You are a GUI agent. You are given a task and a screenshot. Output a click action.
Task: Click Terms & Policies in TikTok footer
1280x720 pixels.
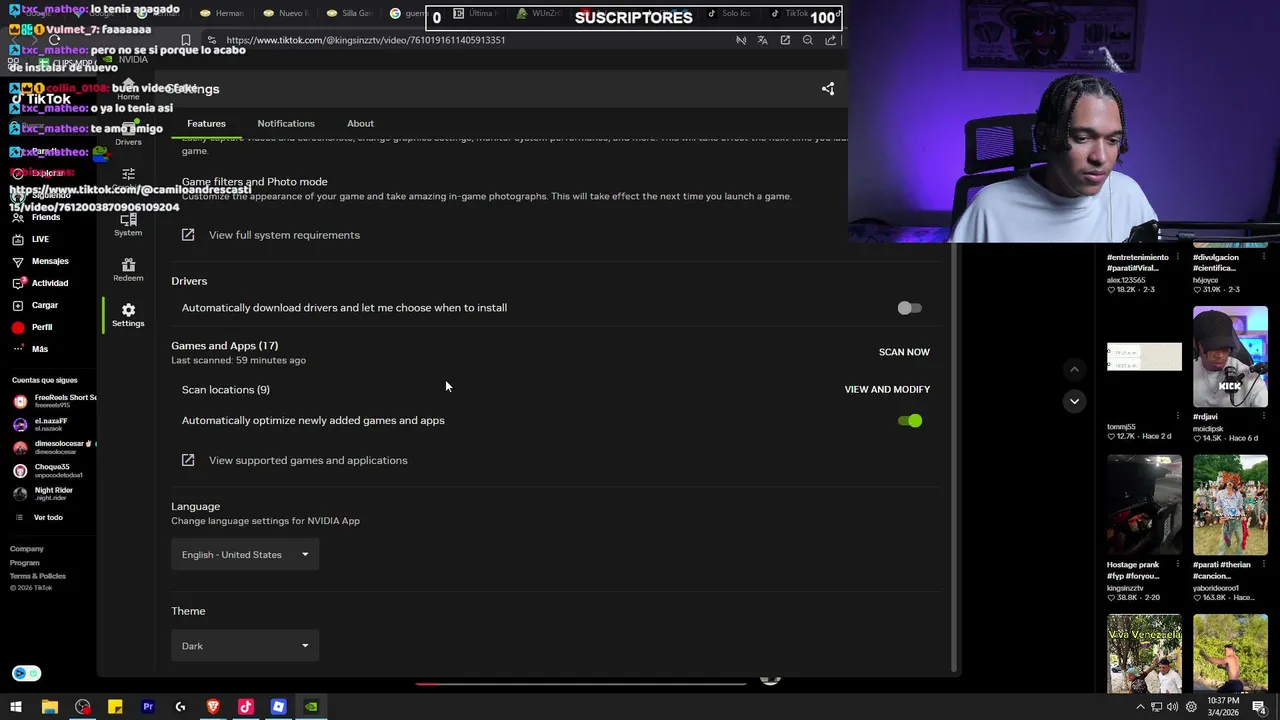point(38,576)
